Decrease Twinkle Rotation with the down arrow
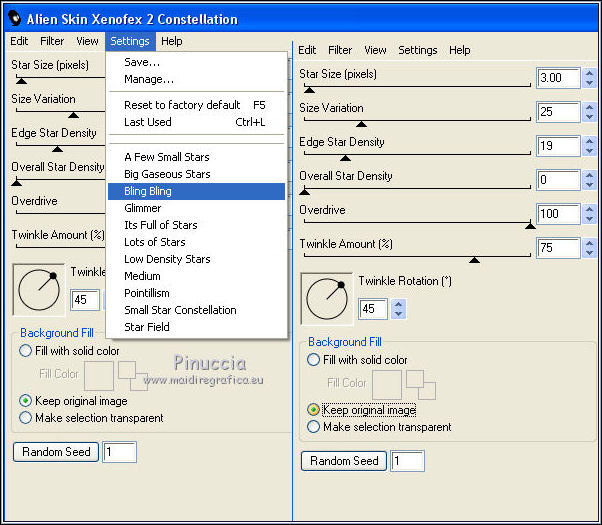Screen dimensions: 602x525 pos(399,314)
